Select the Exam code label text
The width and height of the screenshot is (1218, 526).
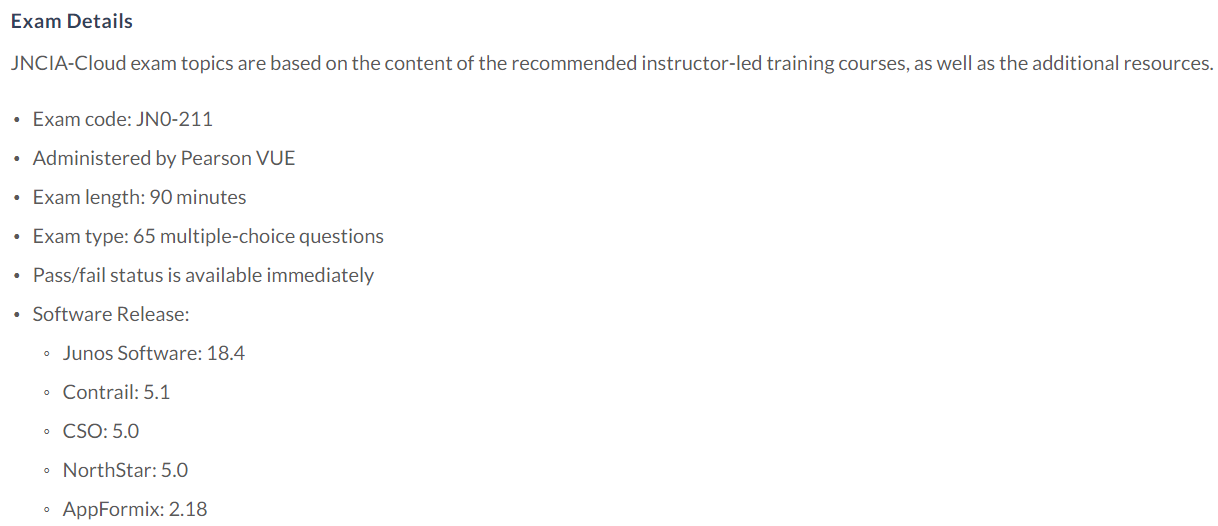81,119
